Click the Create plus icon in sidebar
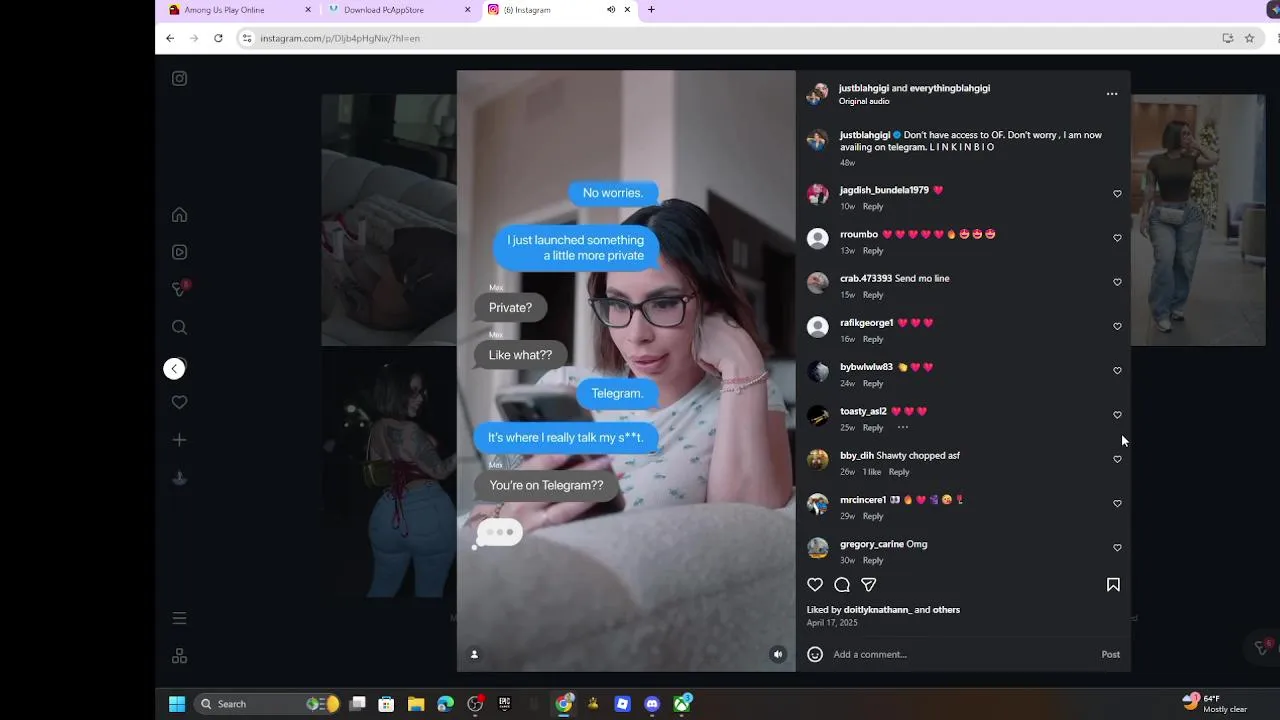Screen dimensions: 1280x720 179,440
